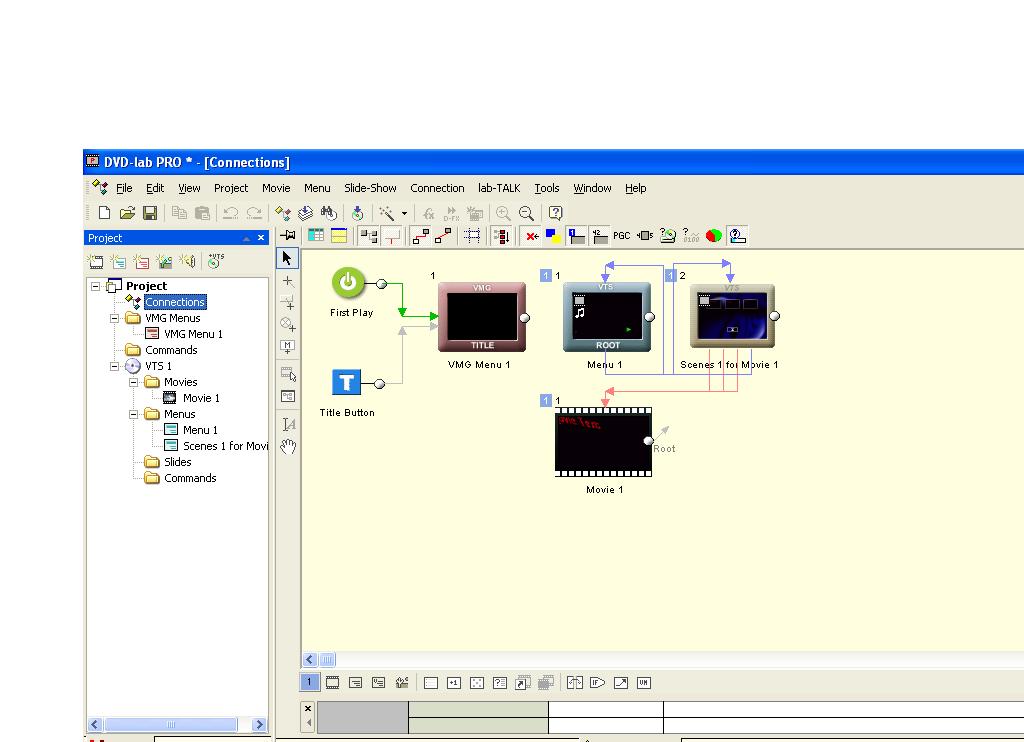Screen dimensions: 1024x742
Task: Toggle the blue-yellow squares icon
Action: [x=553, y=236]
